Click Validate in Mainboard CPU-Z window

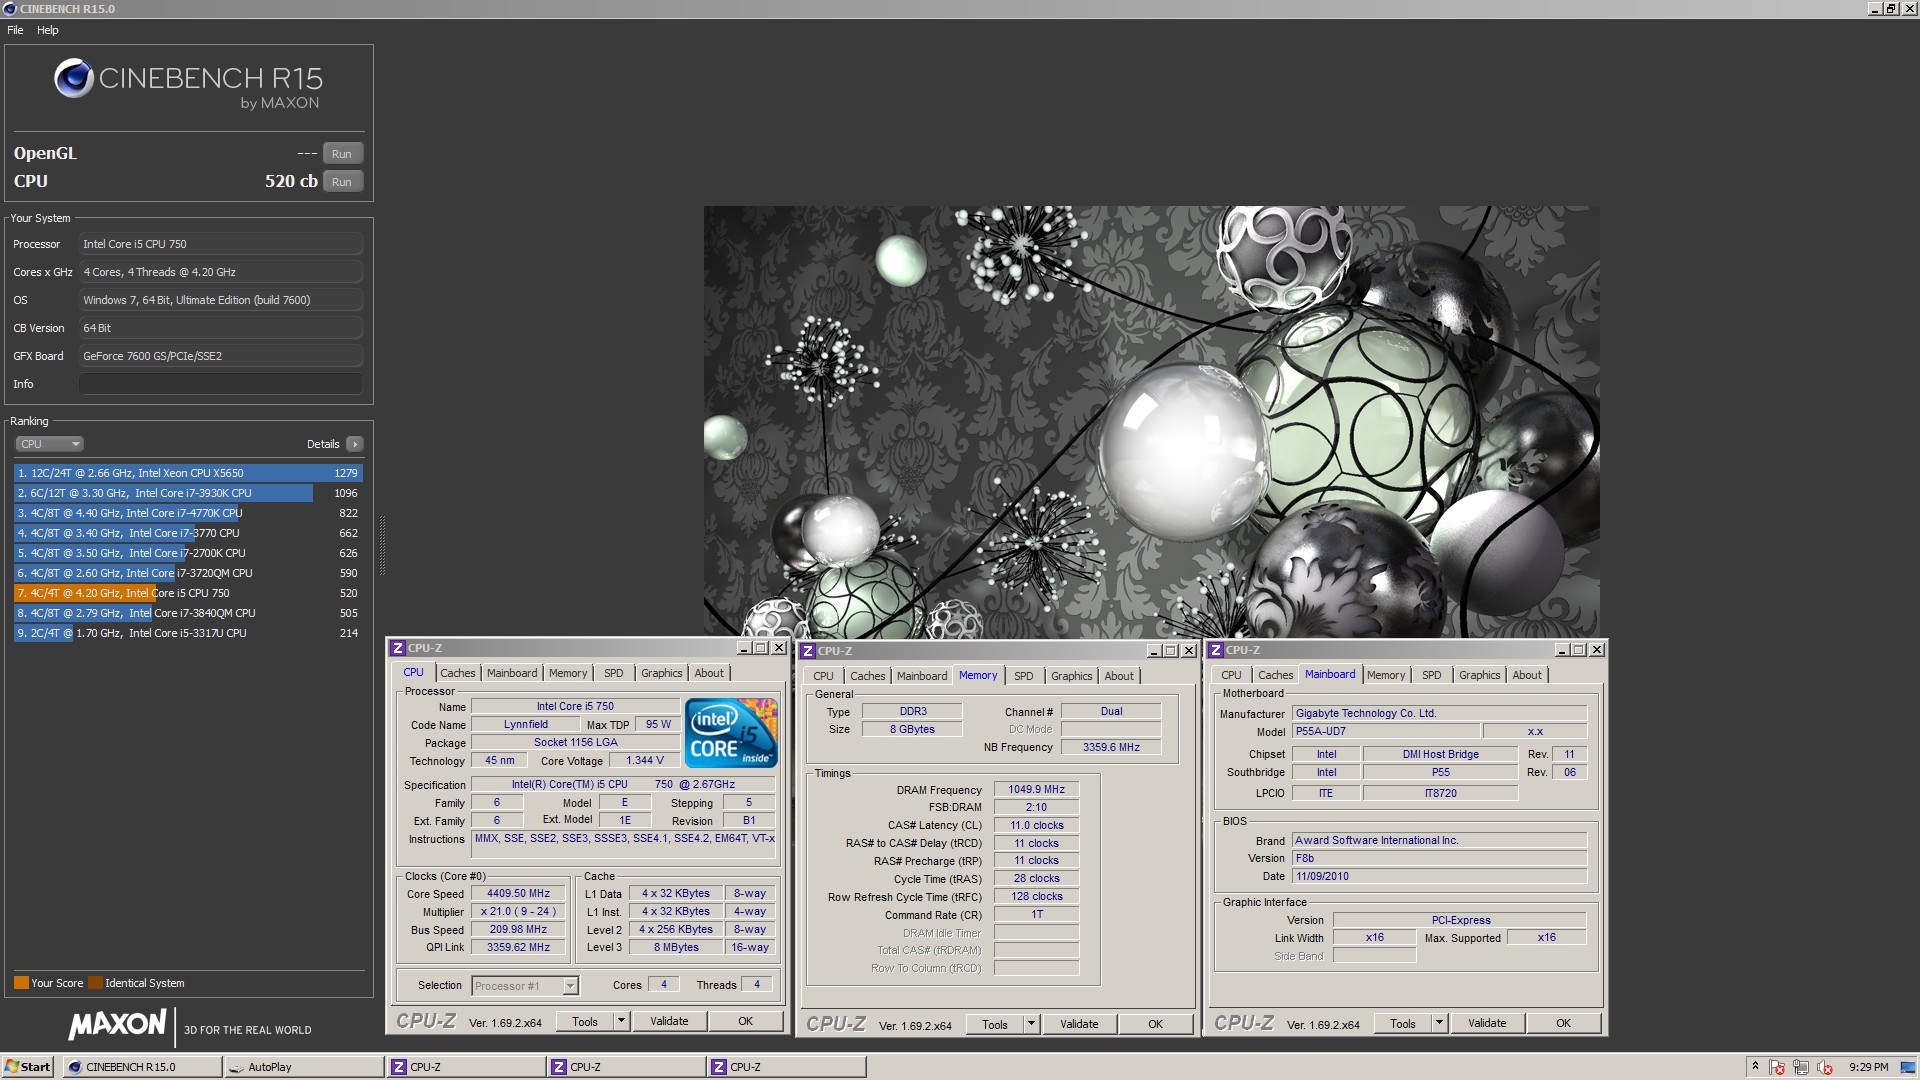(x=1487, y=1023)
